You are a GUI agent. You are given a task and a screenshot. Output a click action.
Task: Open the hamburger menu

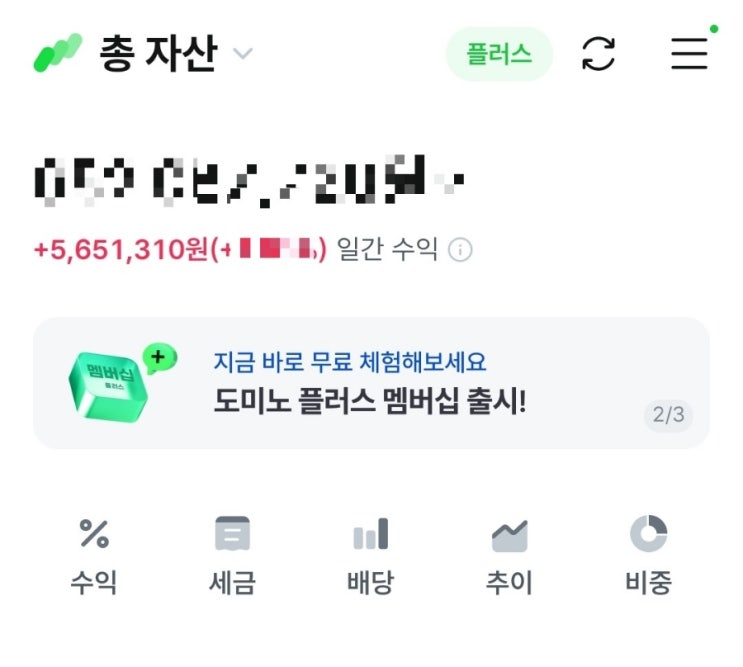point(689,54)
